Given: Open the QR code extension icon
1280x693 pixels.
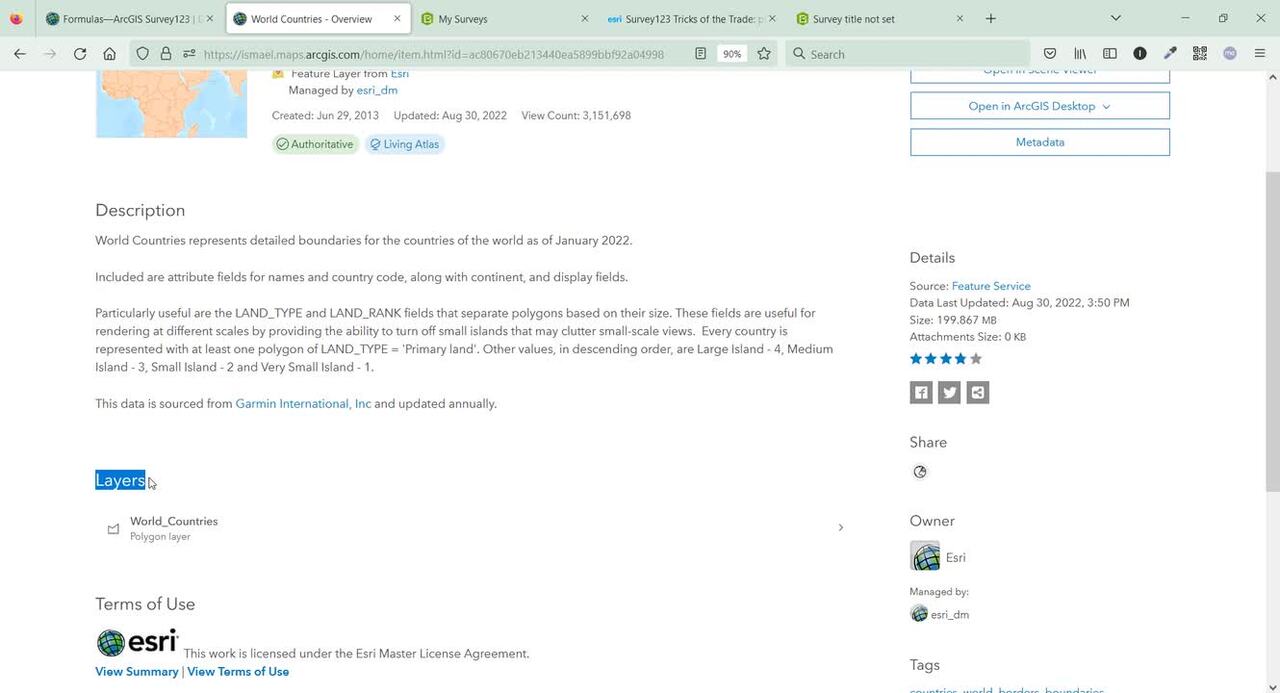Looking at the screenshot, I should coord(1200,54).
